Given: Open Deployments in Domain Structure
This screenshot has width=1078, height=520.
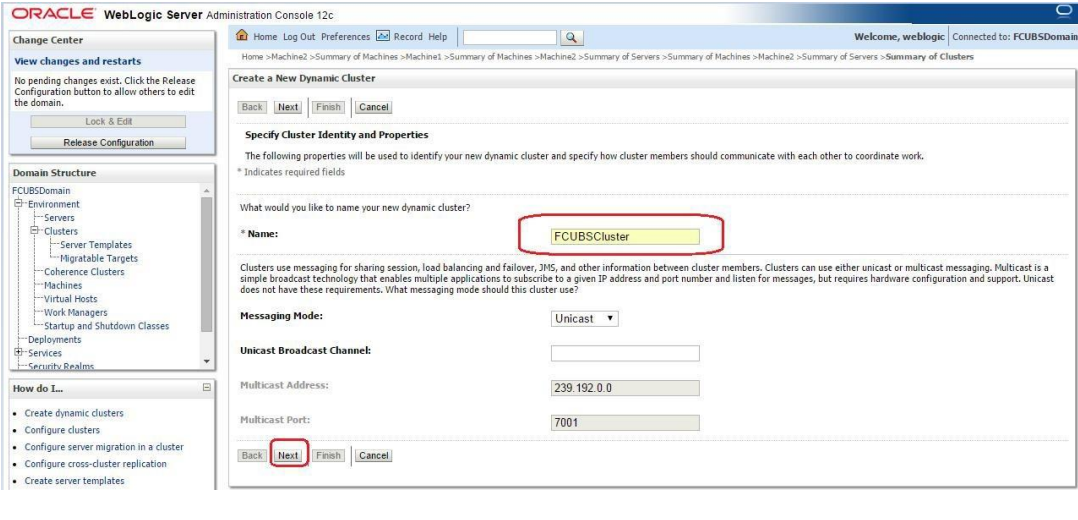Looking at the screenshot, I should click(x=54, y=340).
